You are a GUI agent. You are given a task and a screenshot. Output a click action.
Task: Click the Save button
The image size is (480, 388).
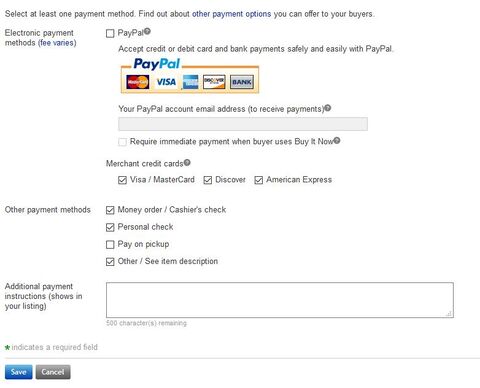pos(19,372)
